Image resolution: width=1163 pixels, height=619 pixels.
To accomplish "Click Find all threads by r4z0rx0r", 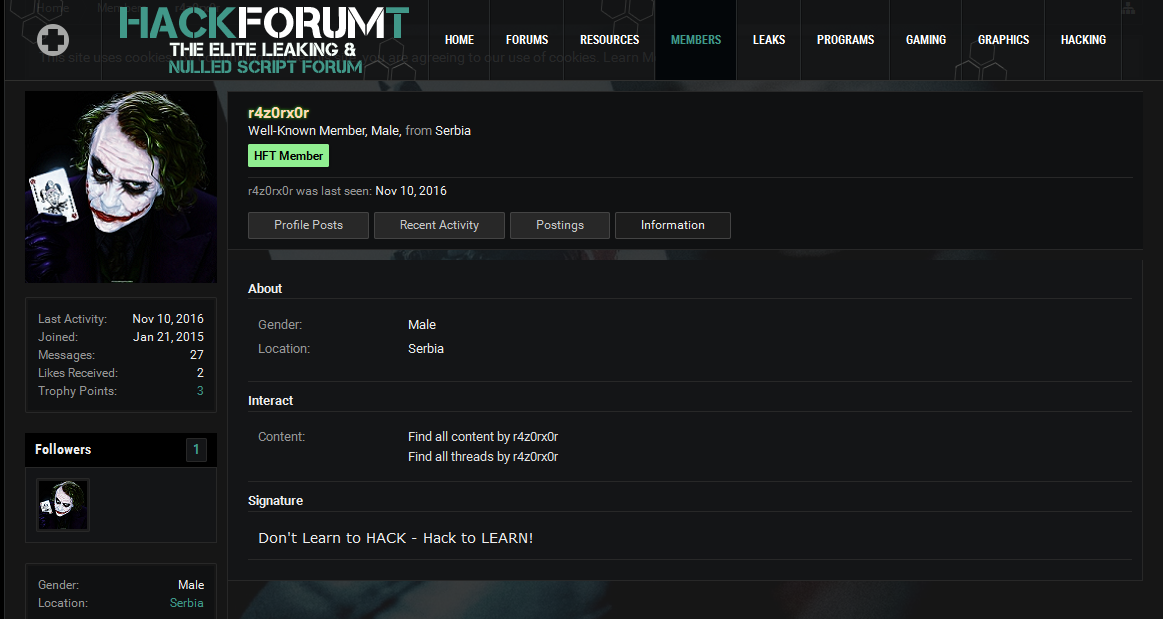I will pos(483,457).
